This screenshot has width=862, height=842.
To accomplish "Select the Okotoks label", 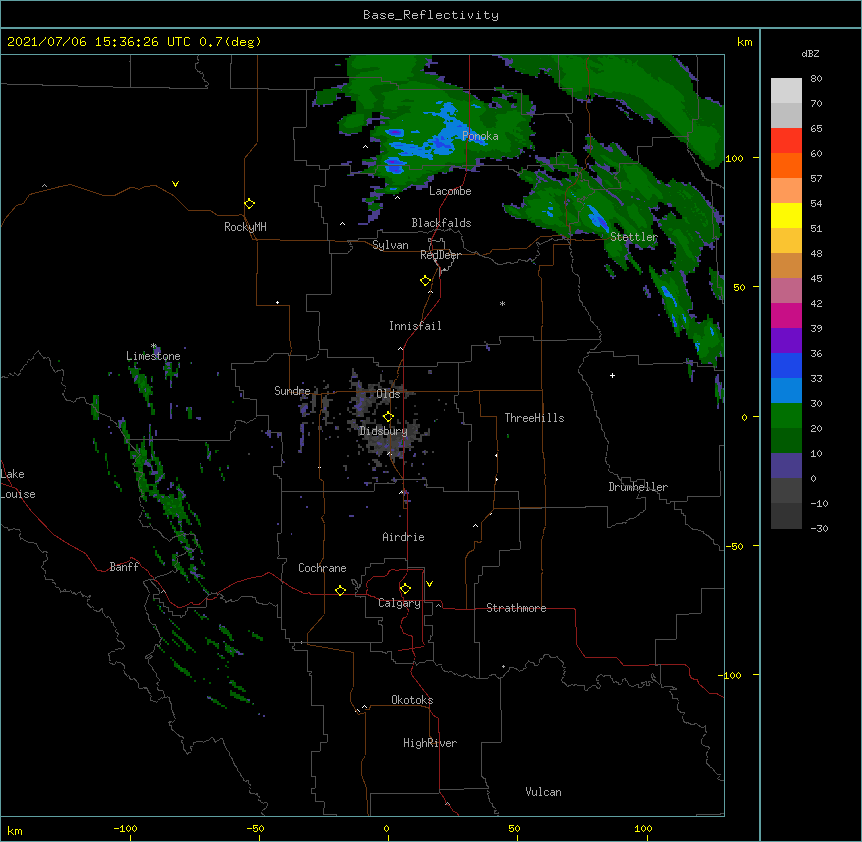I will 412,700.
